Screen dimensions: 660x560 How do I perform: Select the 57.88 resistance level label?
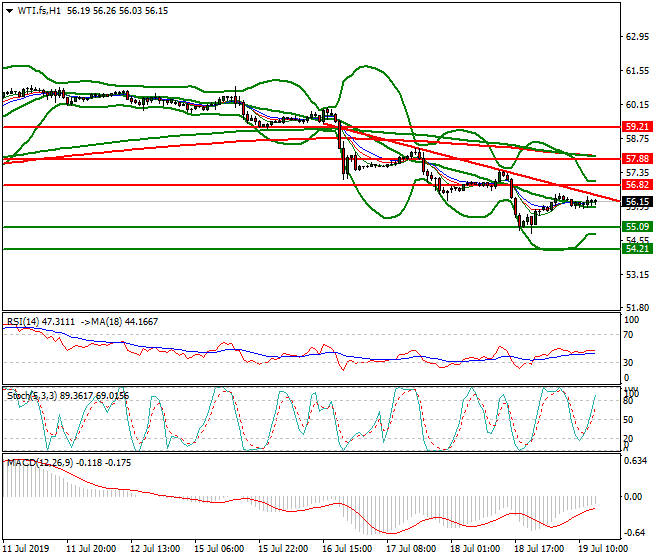(637, 159)
